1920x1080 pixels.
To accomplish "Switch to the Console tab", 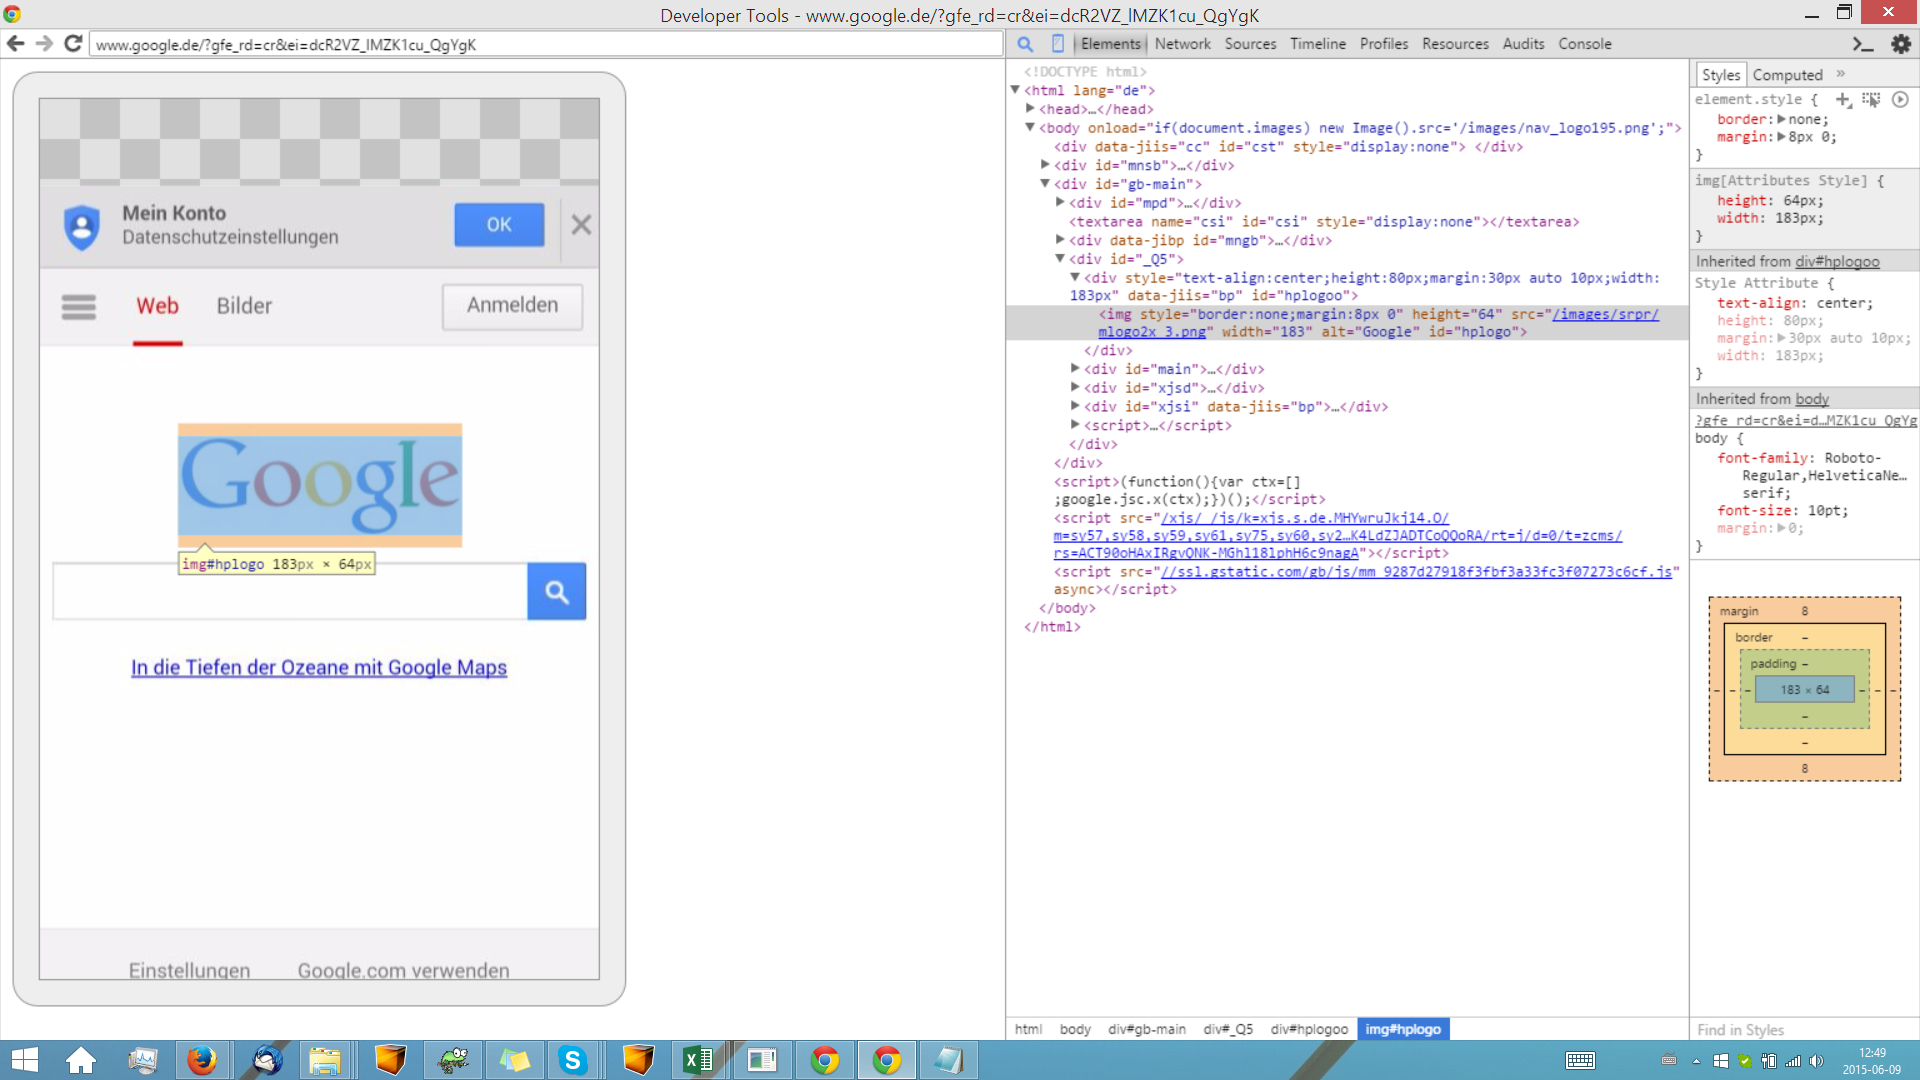I will pyautogui.click(x=1585, y=44).
